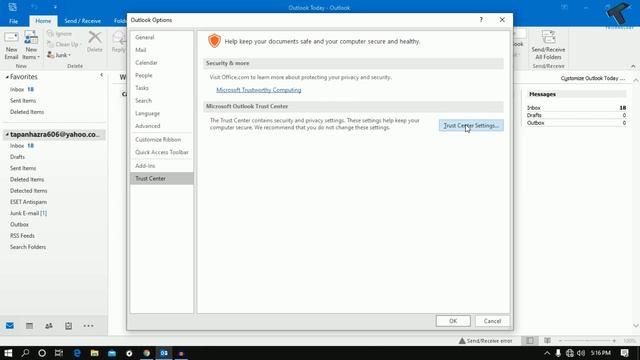Screen dimensions: 640x360
Task: Switch to People view icon
Action: [49, 326]
